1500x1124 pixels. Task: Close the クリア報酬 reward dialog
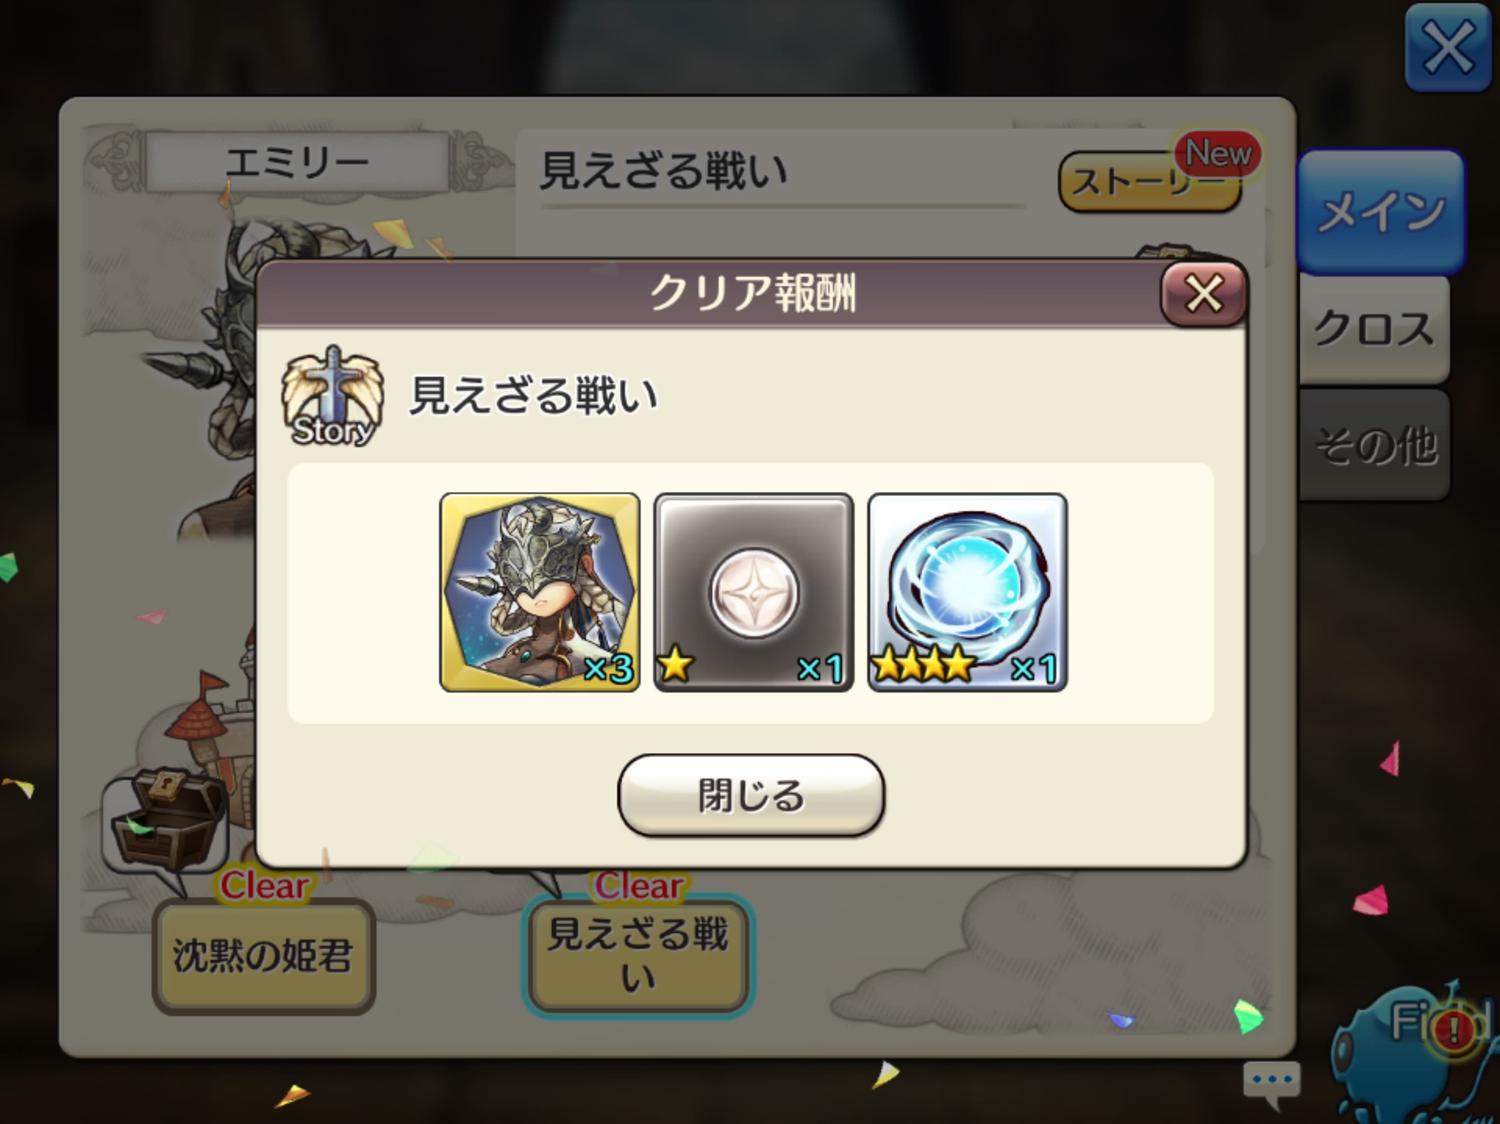[x=1204, y=294]
